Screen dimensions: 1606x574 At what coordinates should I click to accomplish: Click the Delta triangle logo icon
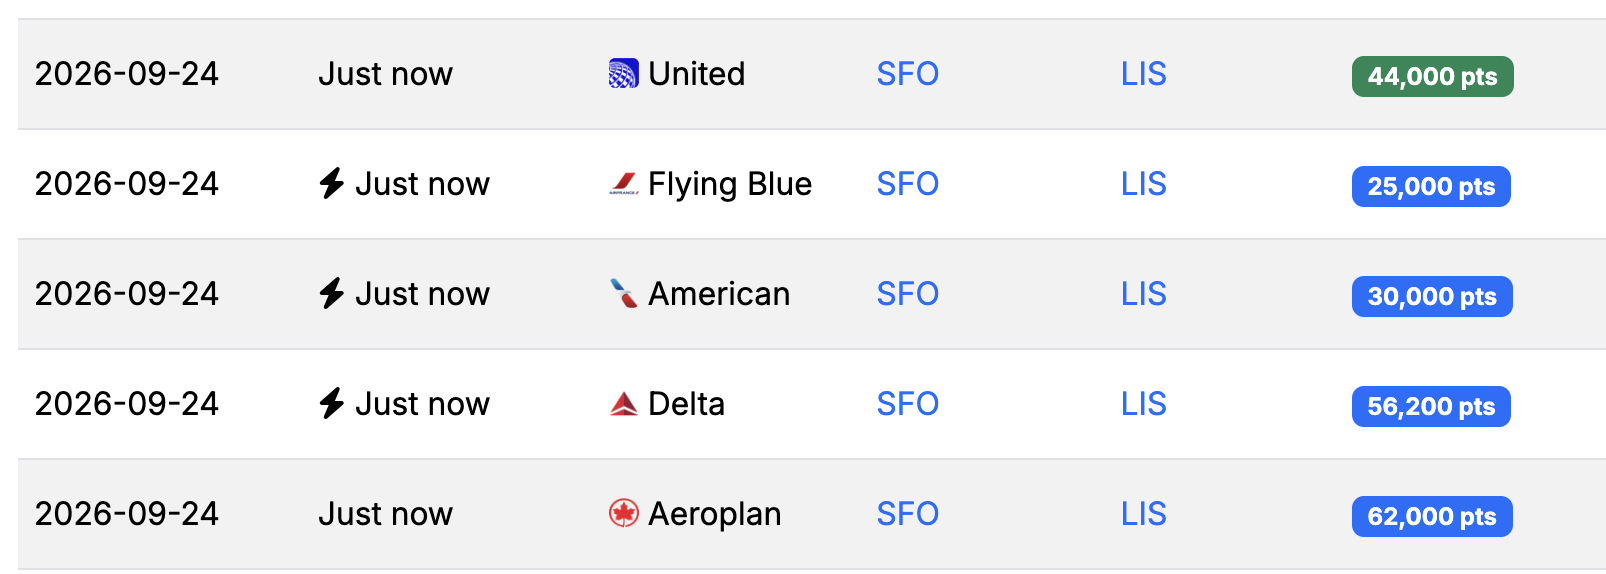[x=623, y=404]
